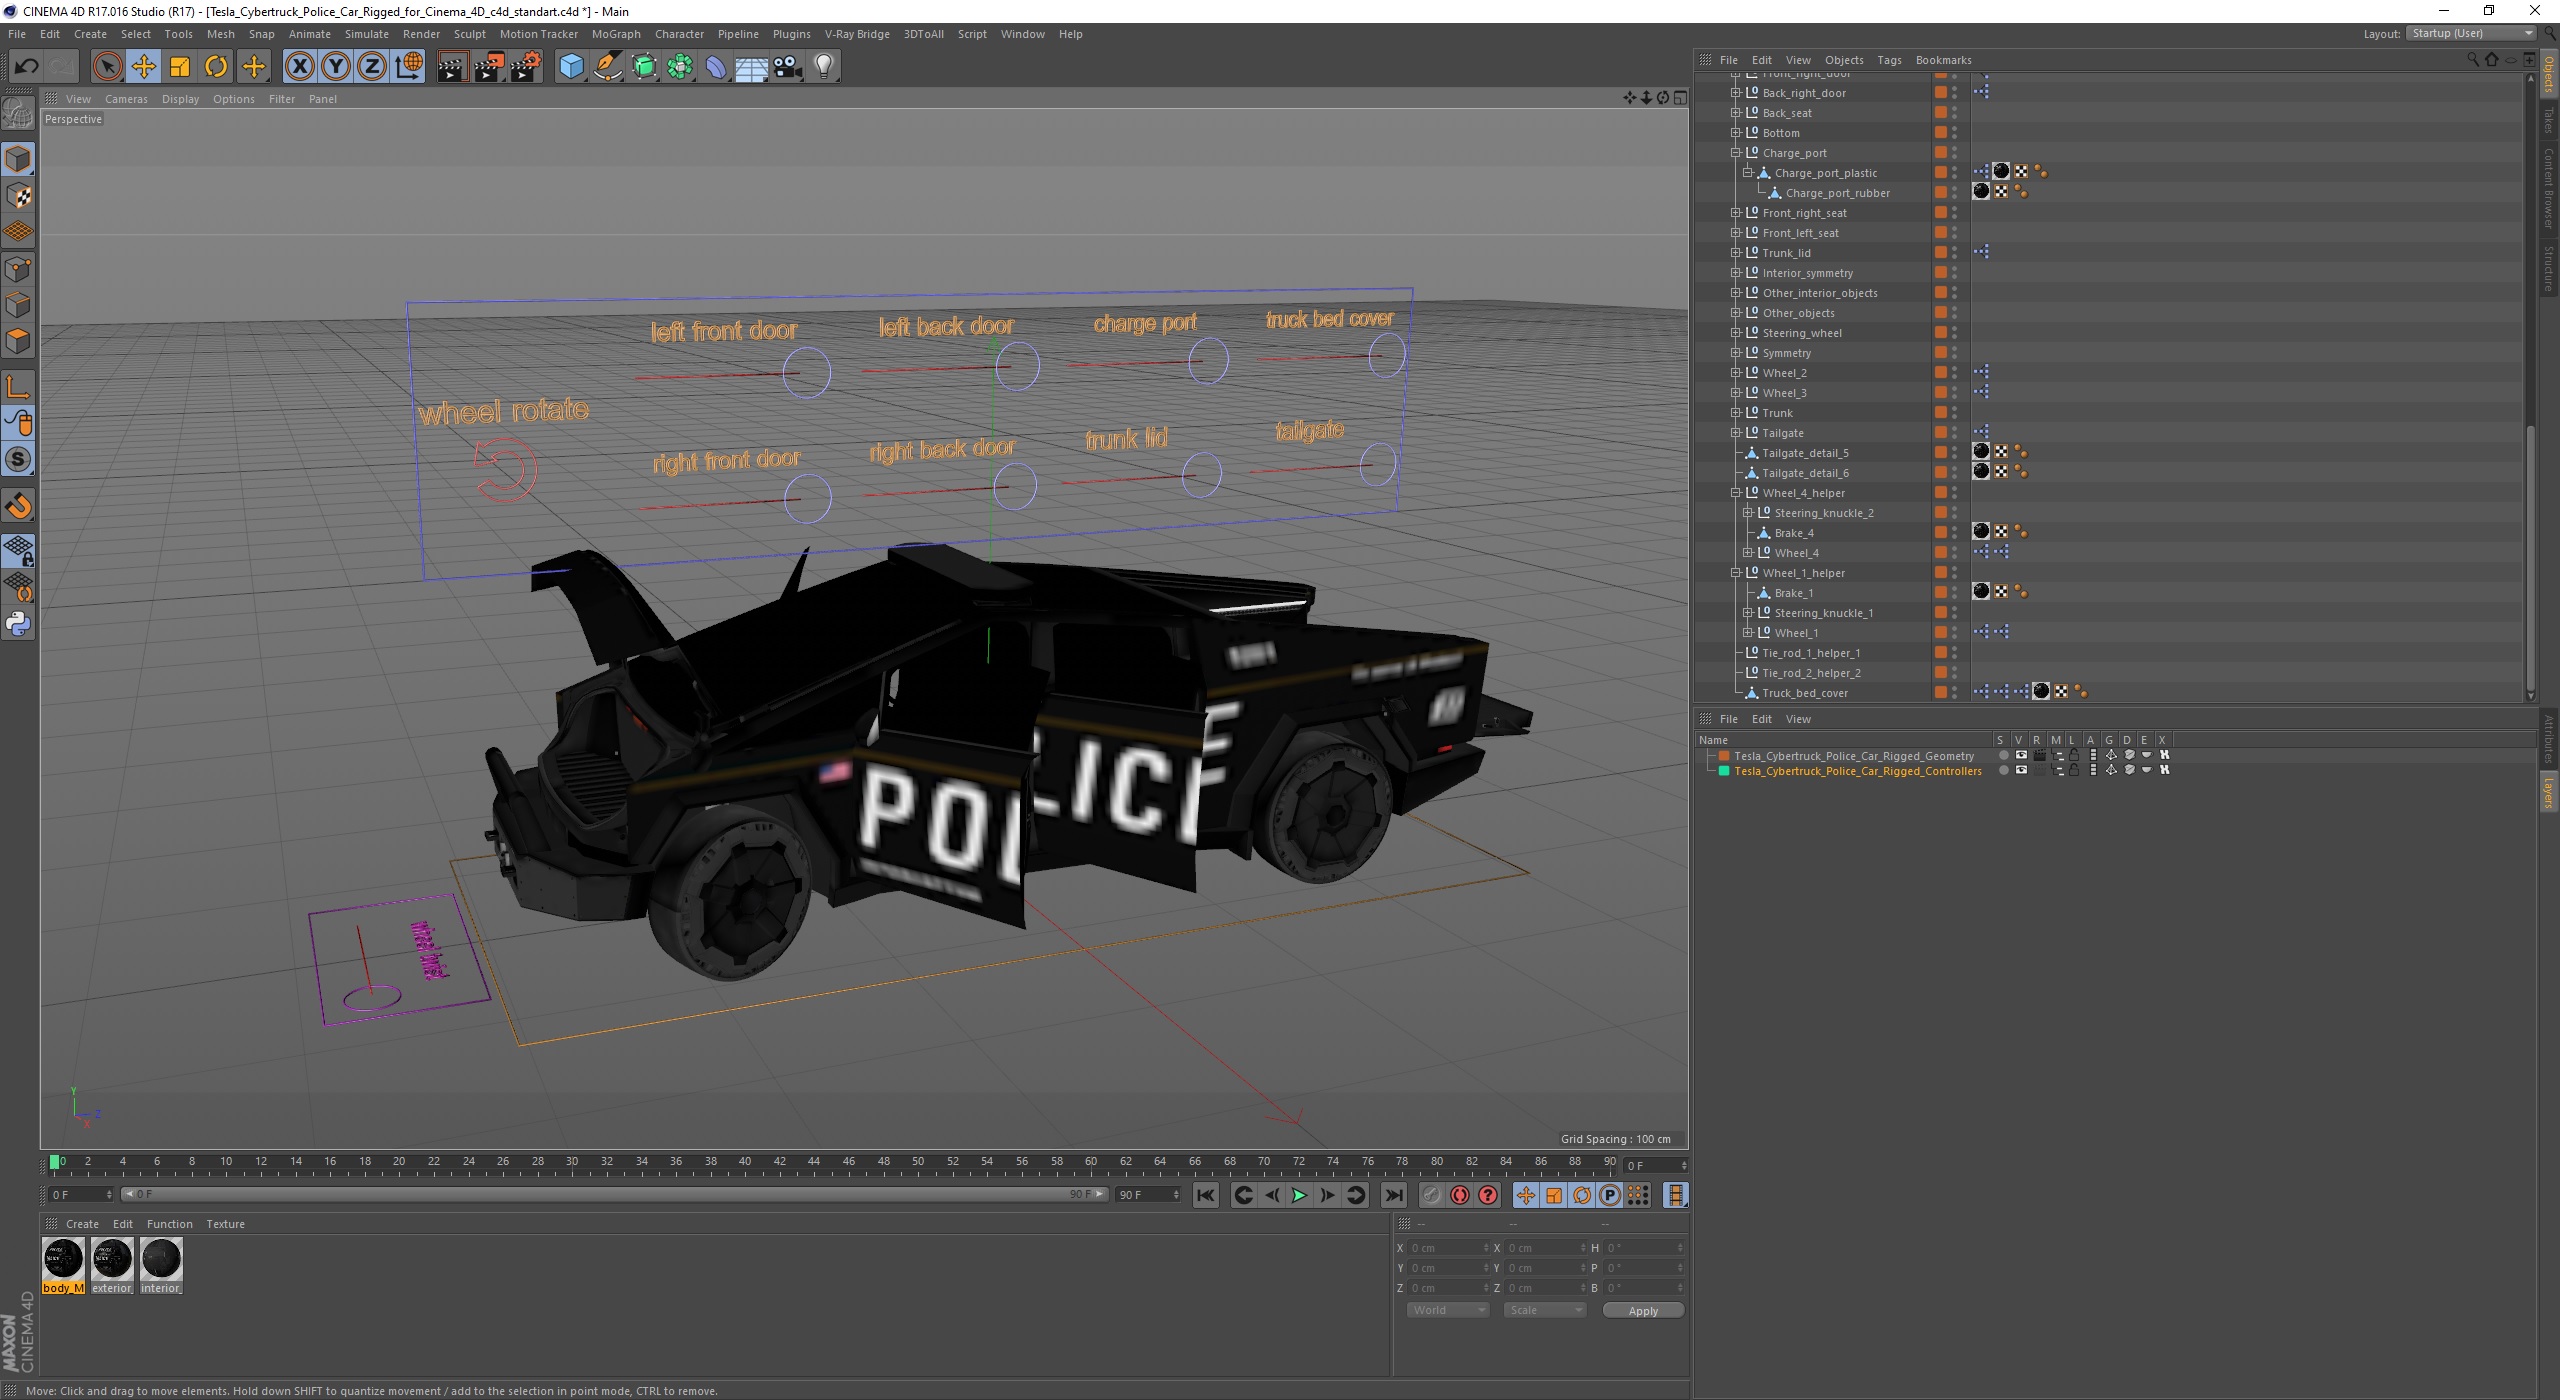The width and height of the screenshot is (2560, 1400).
Task: Toggle Point Level Animation dots button
Action: [x=1638, y=1195]
